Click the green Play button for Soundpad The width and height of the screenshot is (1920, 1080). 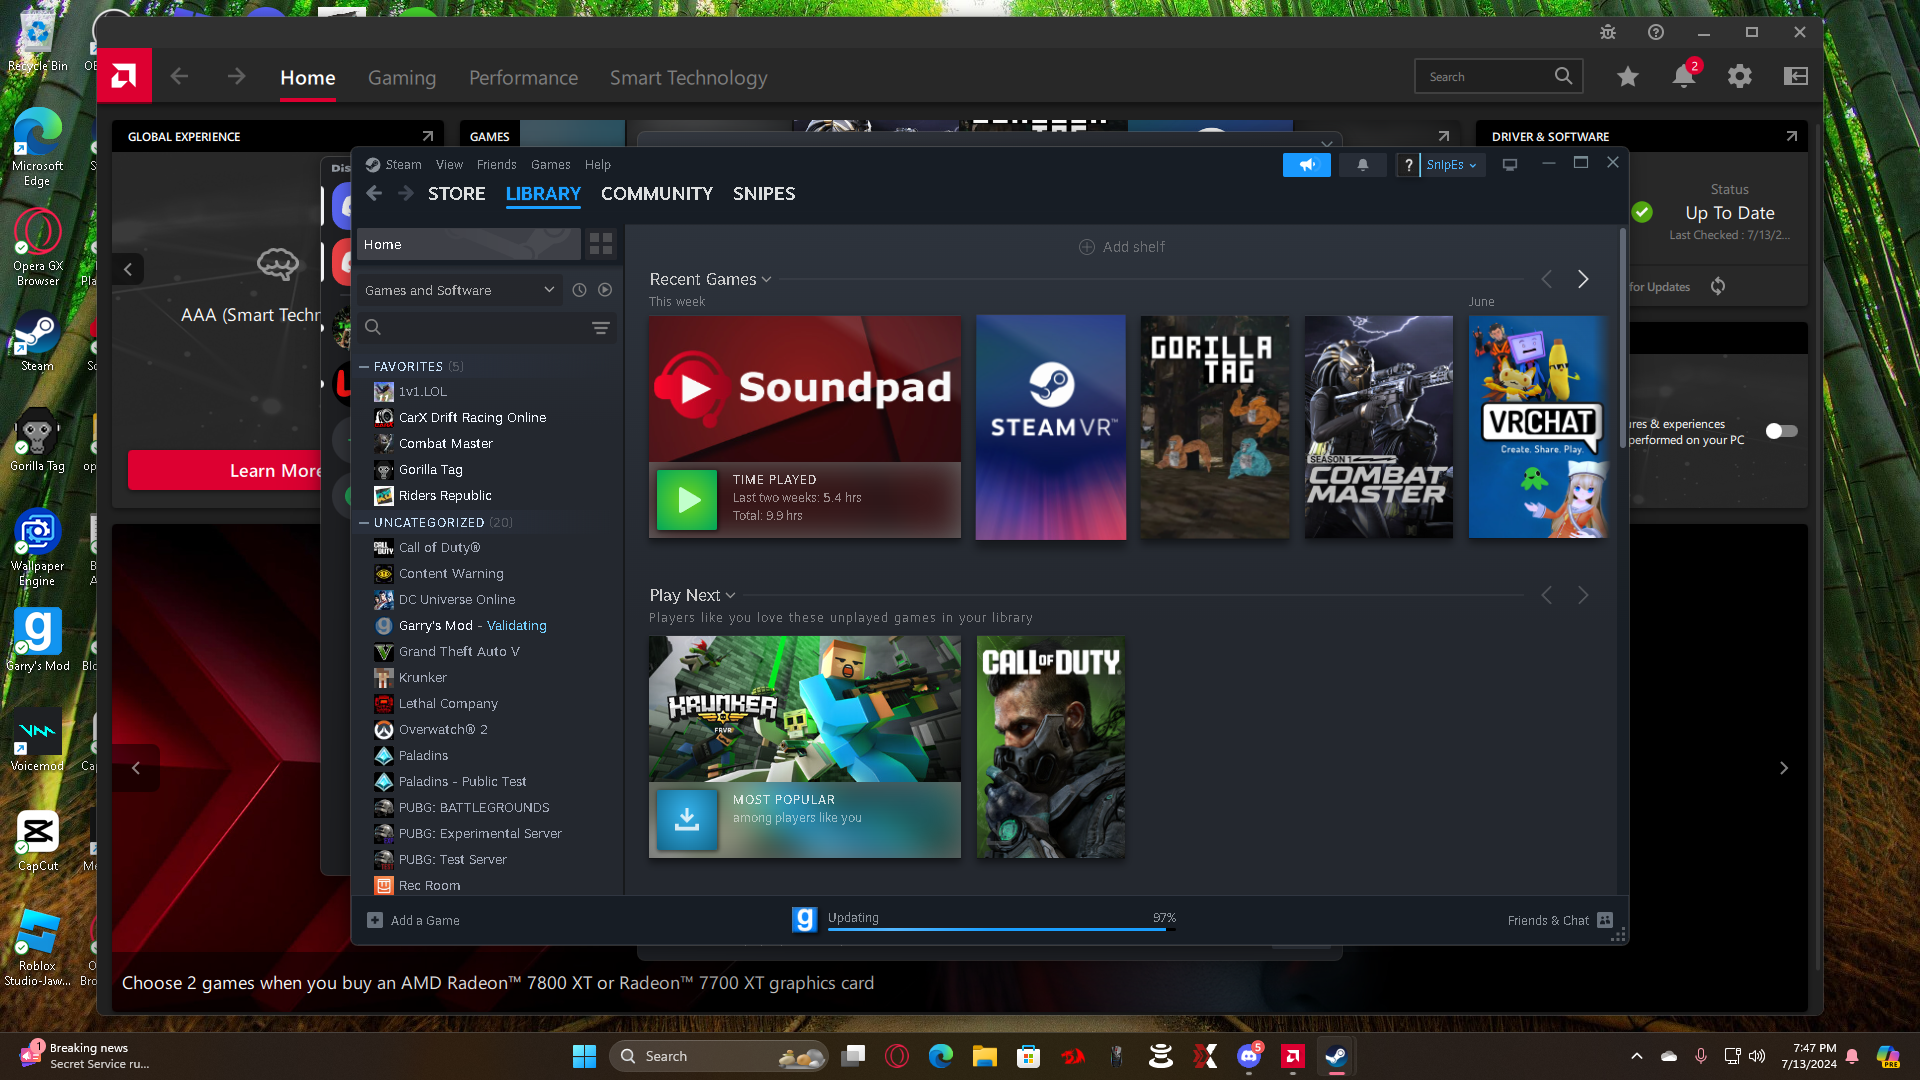[687, 500]
